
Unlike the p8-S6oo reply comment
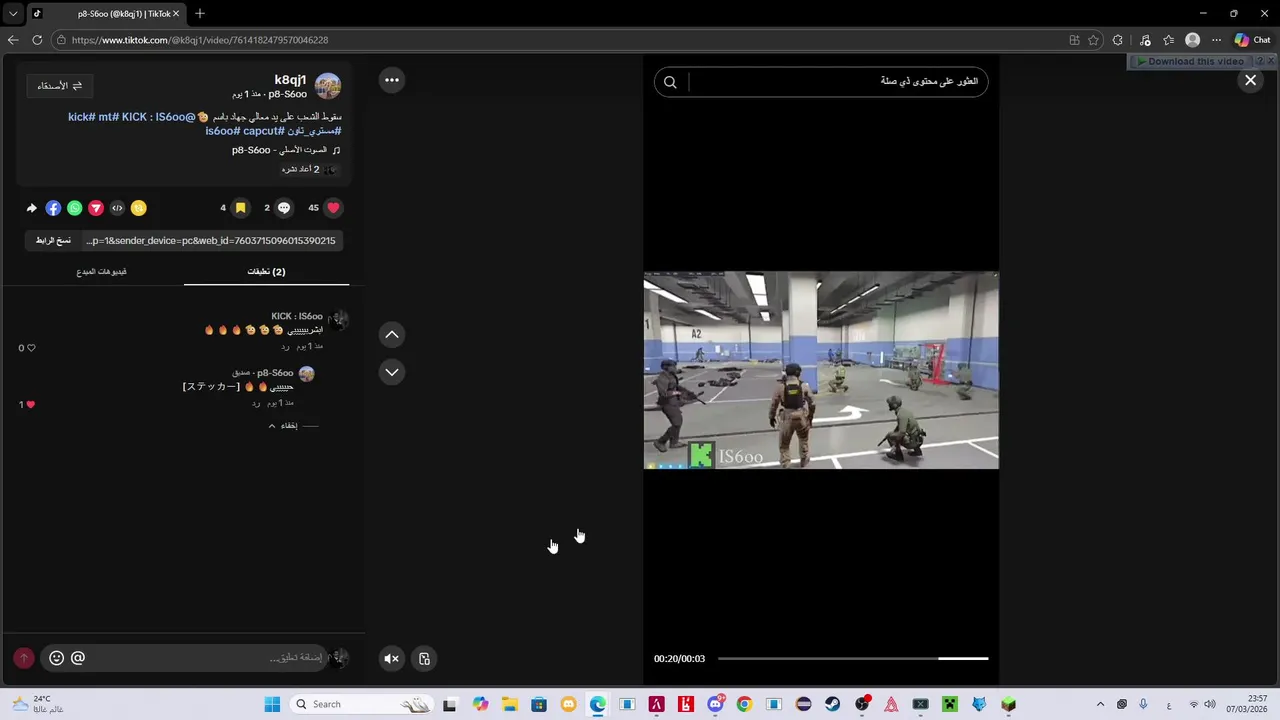click(x=31, y=404)
